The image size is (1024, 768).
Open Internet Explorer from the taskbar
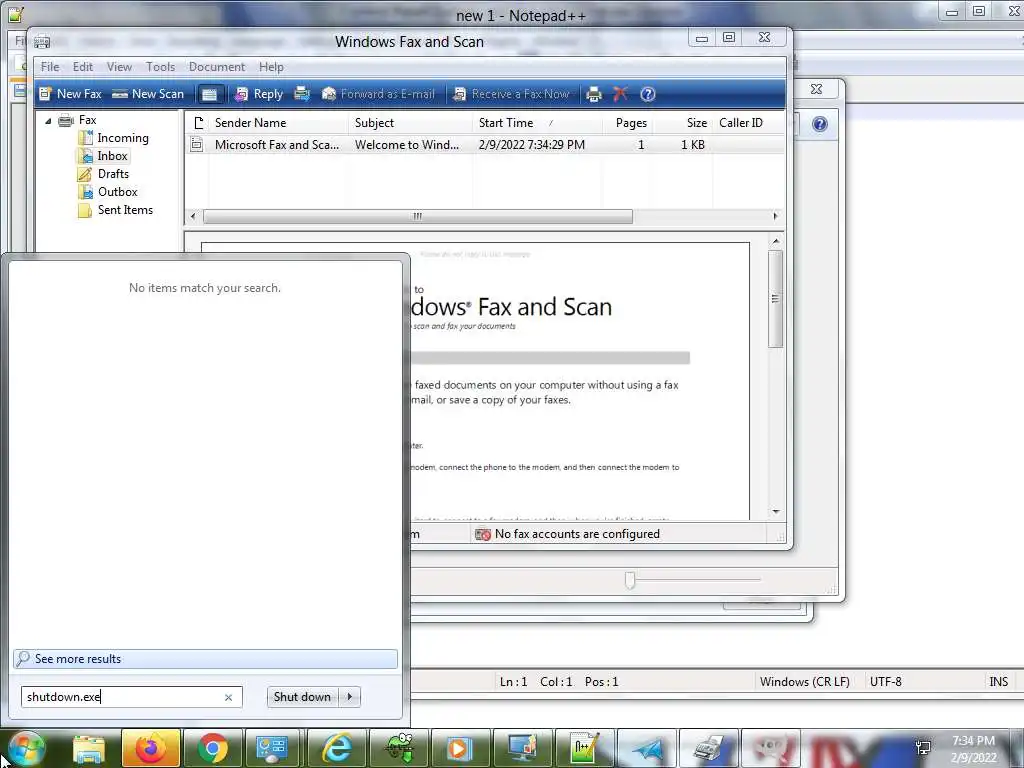336,749
